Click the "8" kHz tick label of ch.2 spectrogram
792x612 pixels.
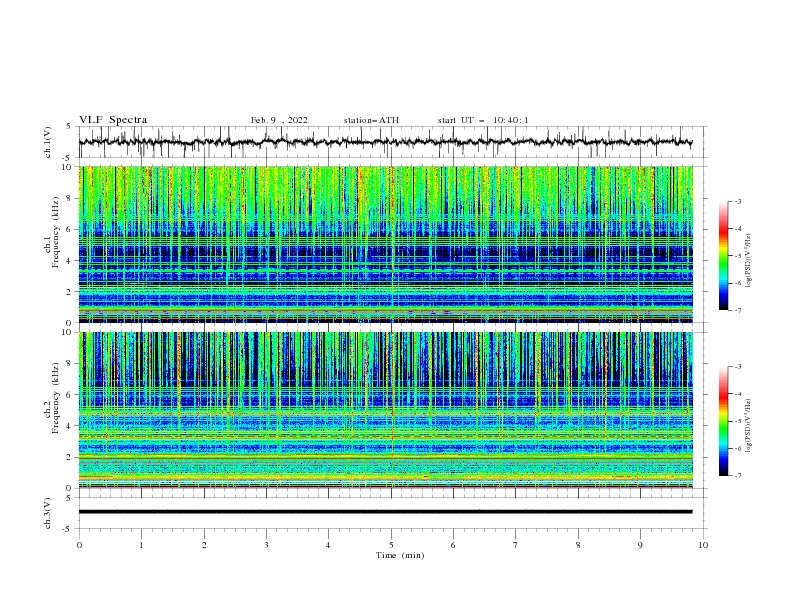click(70, 364)
